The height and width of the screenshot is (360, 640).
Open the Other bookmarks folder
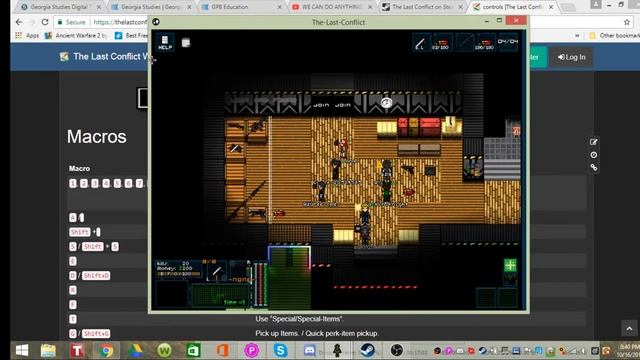(x=614, y=36)
